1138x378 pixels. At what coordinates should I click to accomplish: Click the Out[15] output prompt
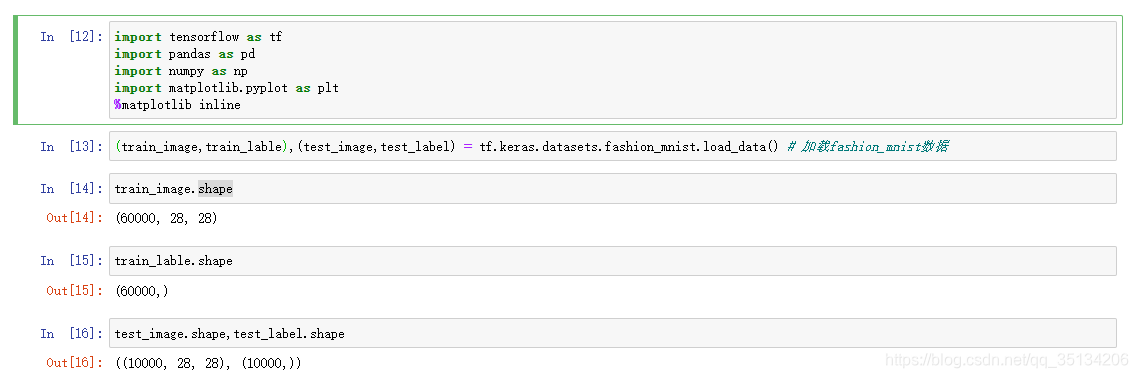coord(75,290)
